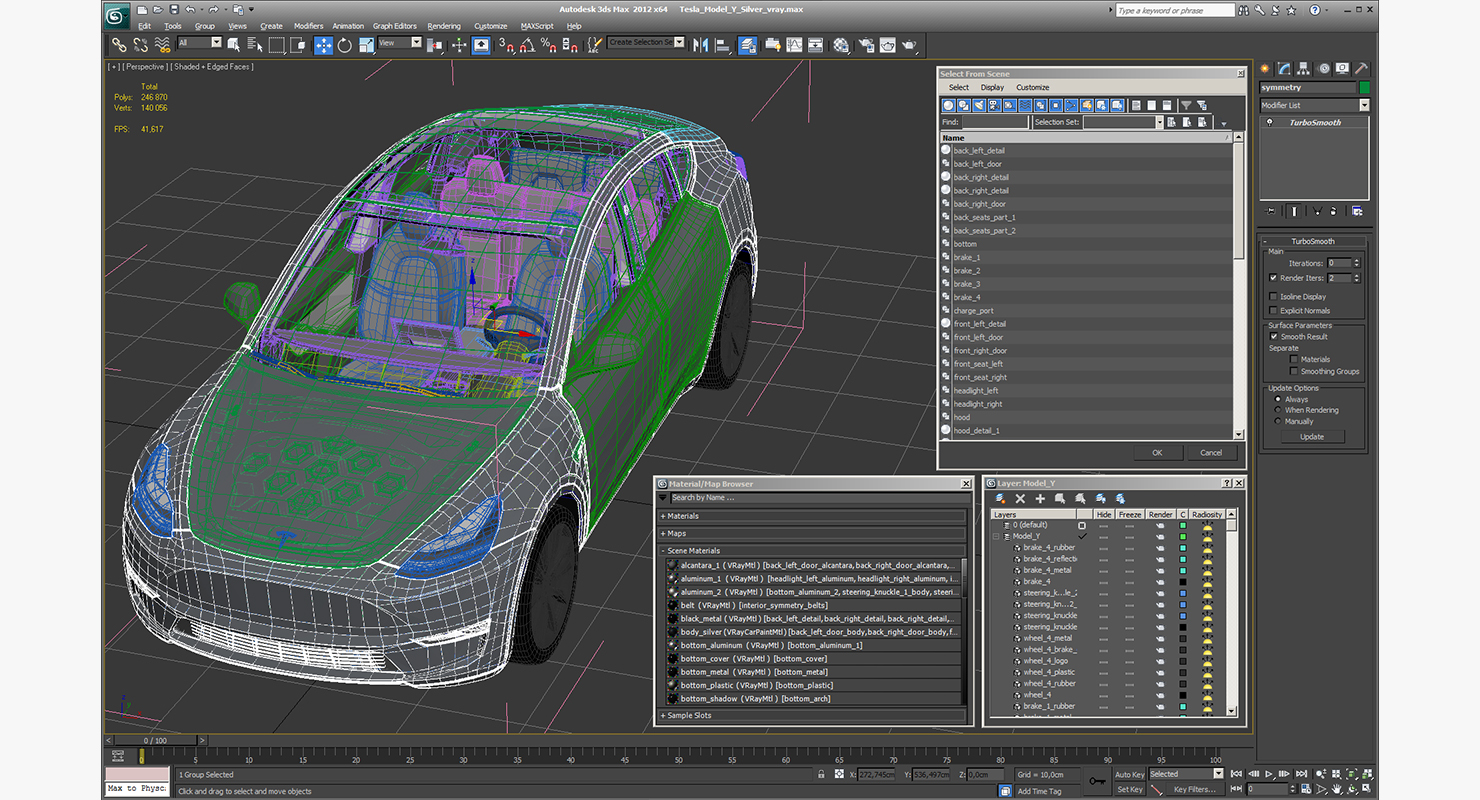Toggle the 3D Snaps button

(x=506, y=45)
